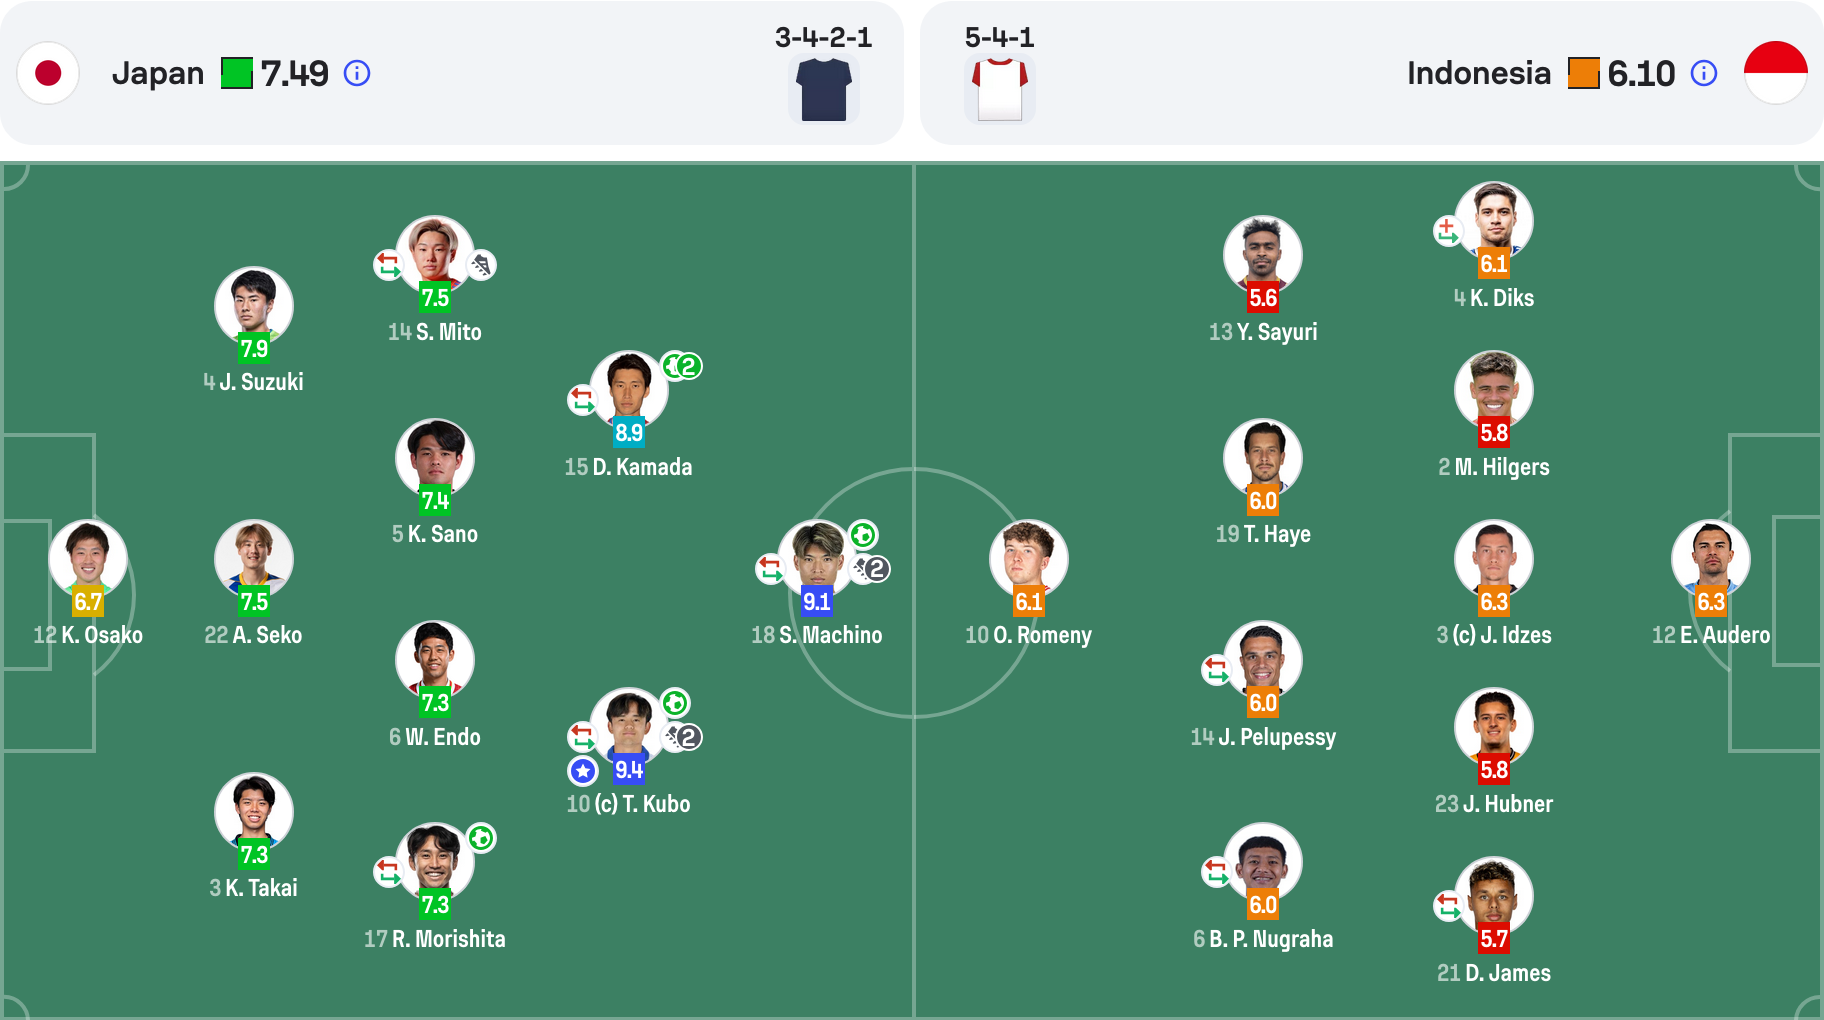The height and width of the screenshot is (1020, 1824).
Task: Click the green swatch beside Japan's 7.49
Action: click(x=237, y=73)
